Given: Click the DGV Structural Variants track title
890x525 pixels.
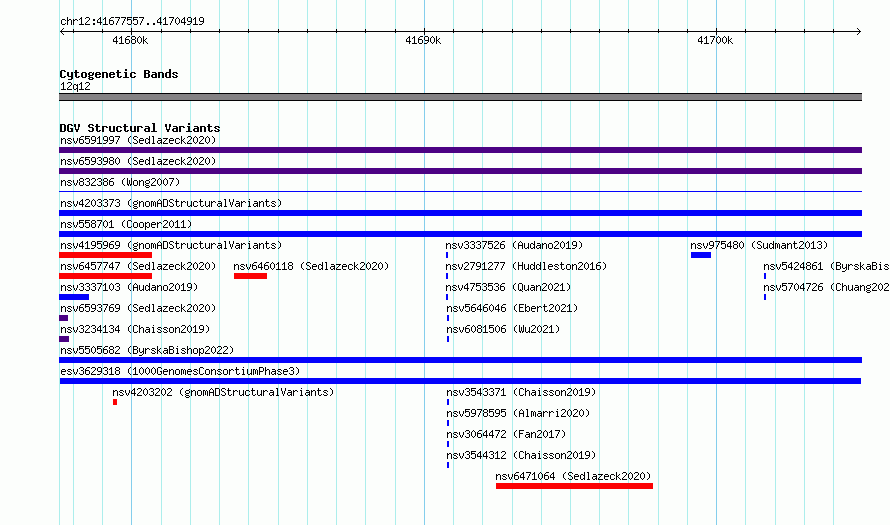Looking at the screenshot, I should point(140,128).
